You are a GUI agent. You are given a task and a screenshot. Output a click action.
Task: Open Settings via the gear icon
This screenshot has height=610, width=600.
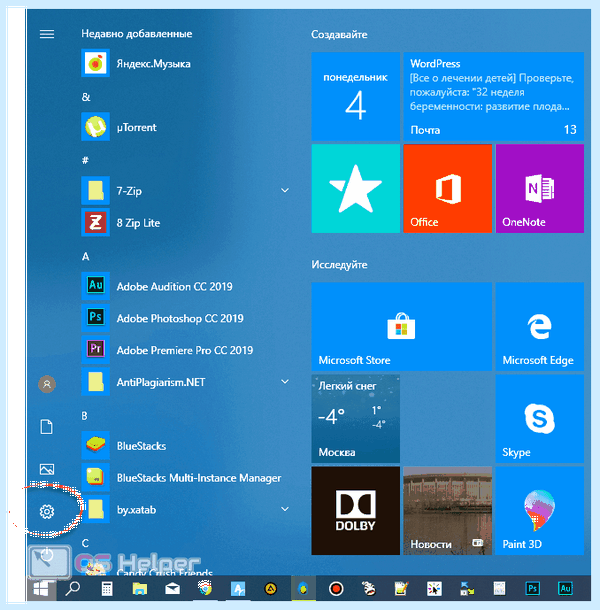47,511
